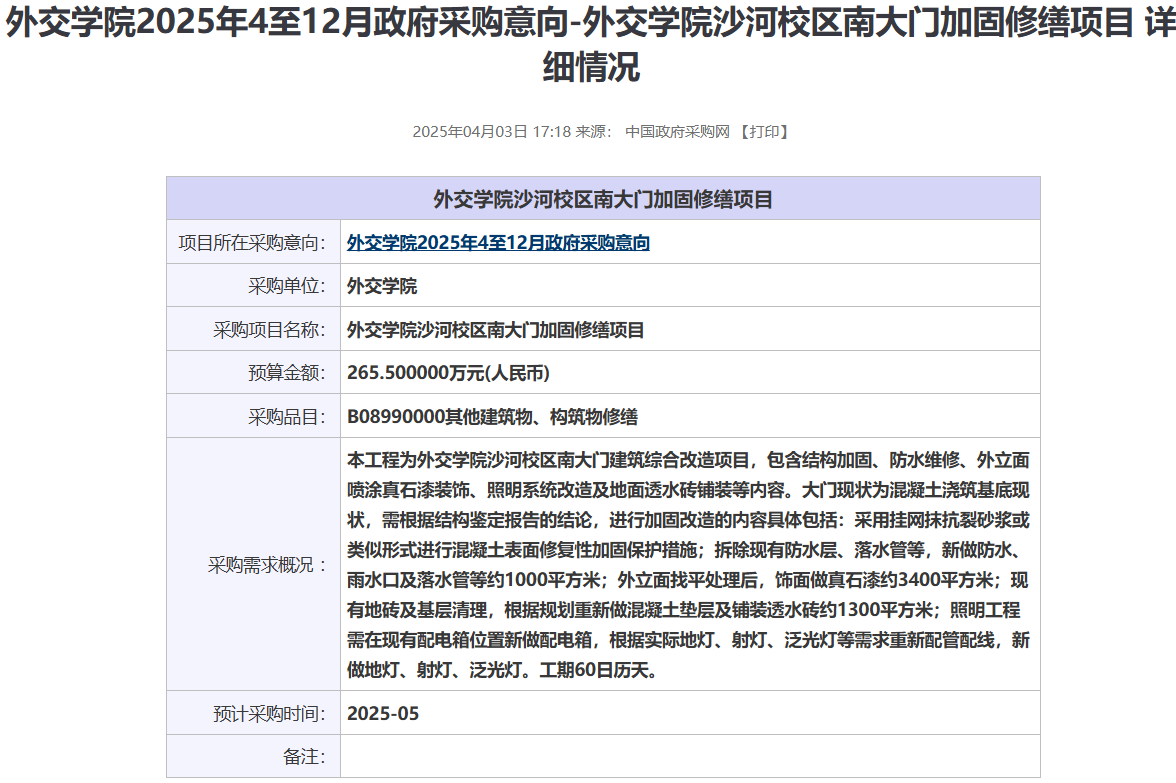
Task: Click the project name value in 采购项目名称 row
Action: [x=495, y=330]
